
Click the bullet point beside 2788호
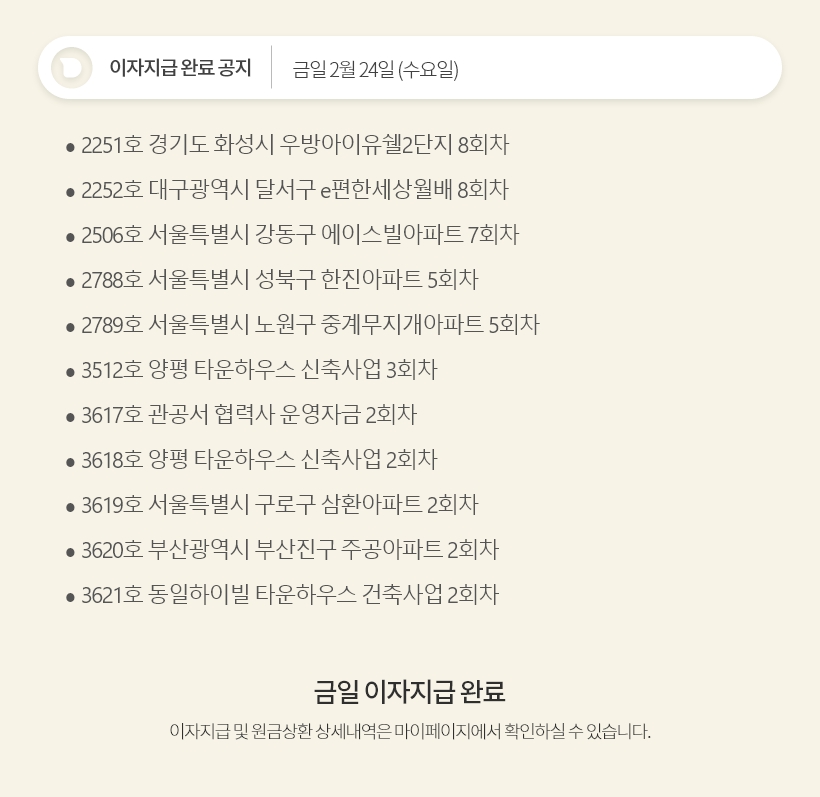tap(70, 282)
